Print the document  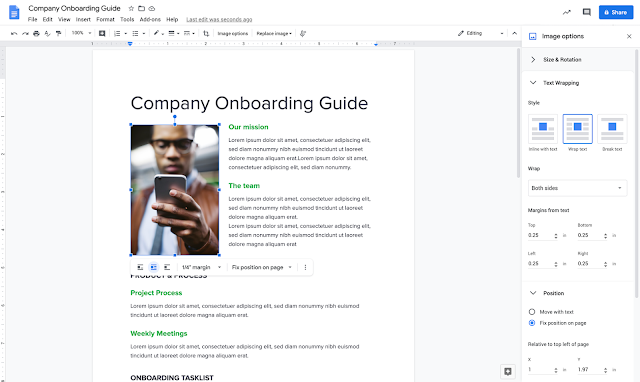(x=36, y=33)
